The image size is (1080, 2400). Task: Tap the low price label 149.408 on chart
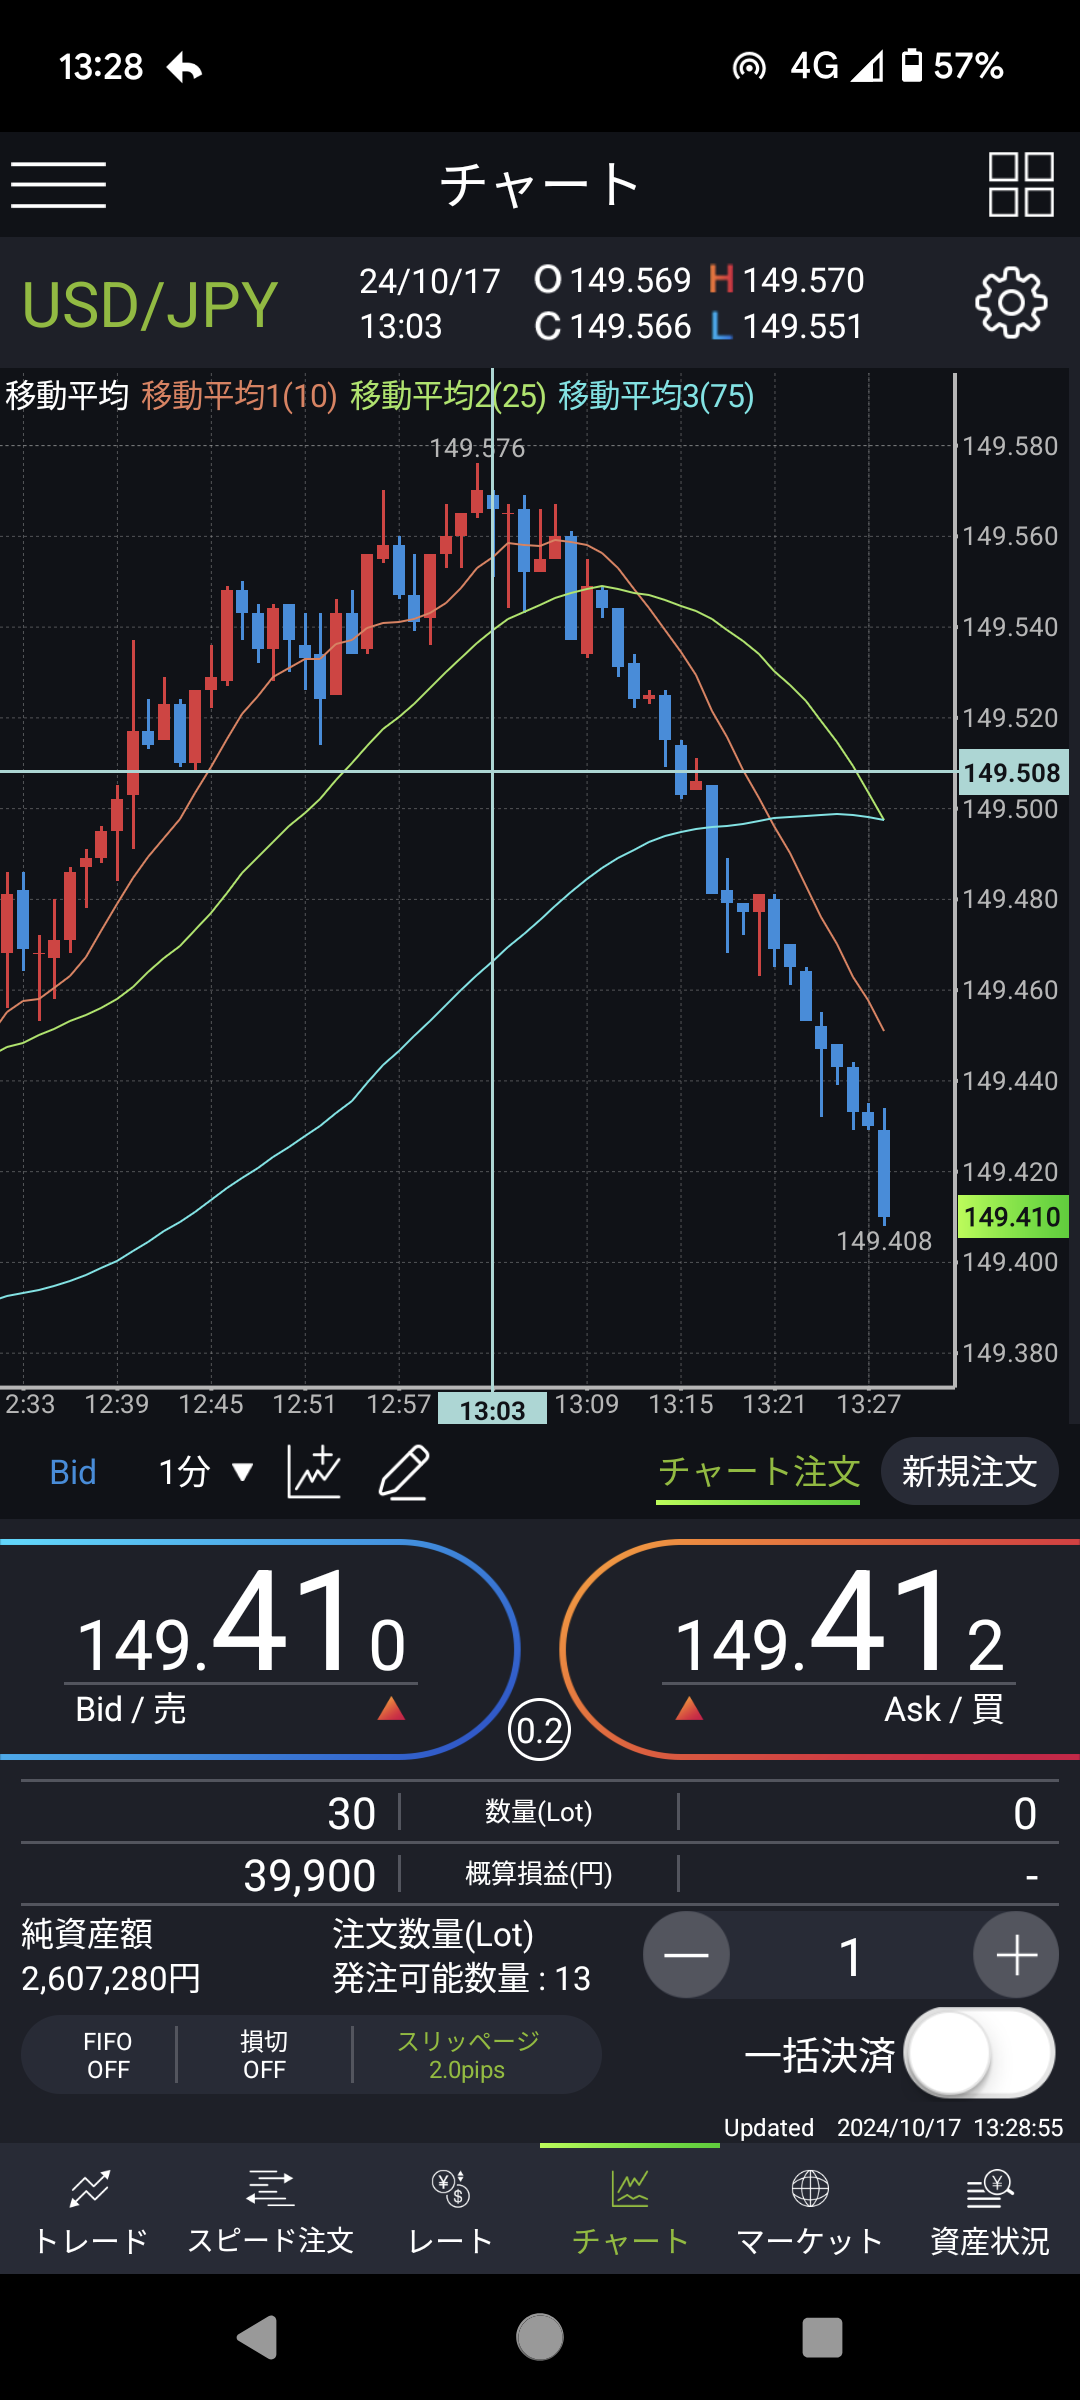click(x=884, y=1241)
